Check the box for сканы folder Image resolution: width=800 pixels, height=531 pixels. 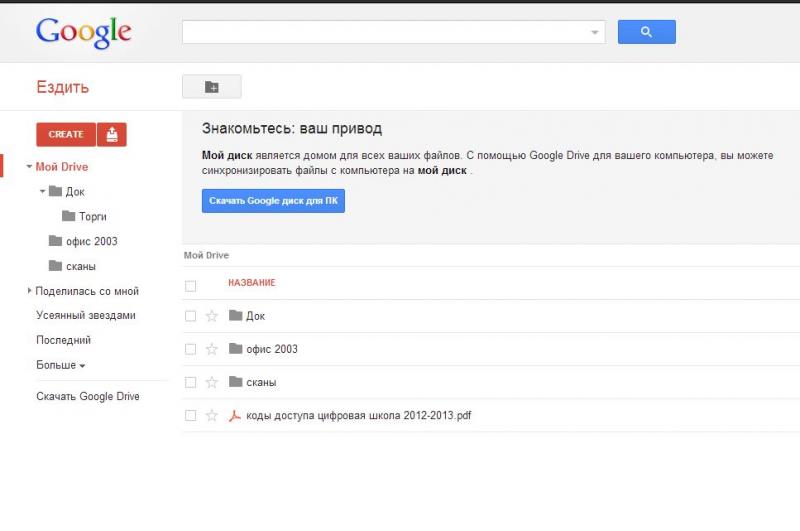coord(190,383)
